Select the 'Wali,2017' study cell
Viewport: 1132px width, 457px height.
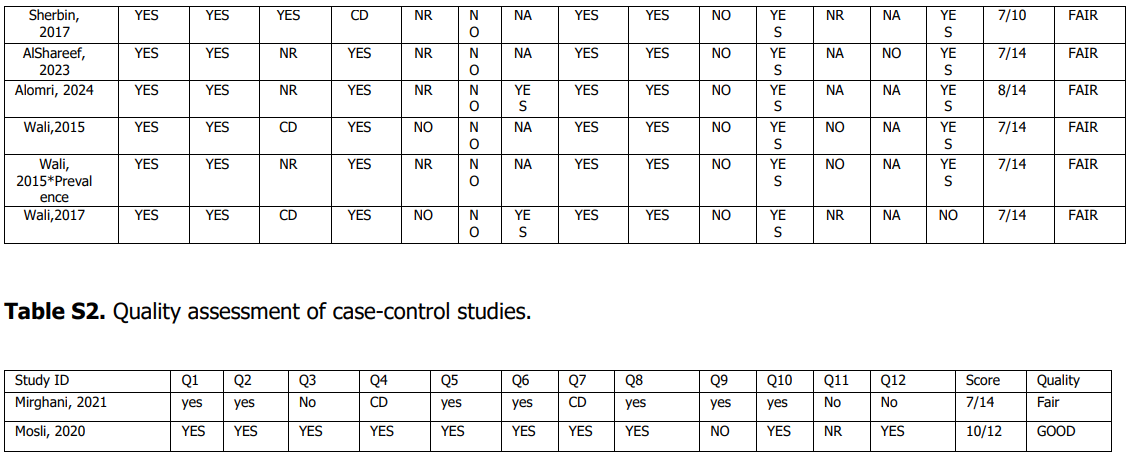[x=60, y=215]
